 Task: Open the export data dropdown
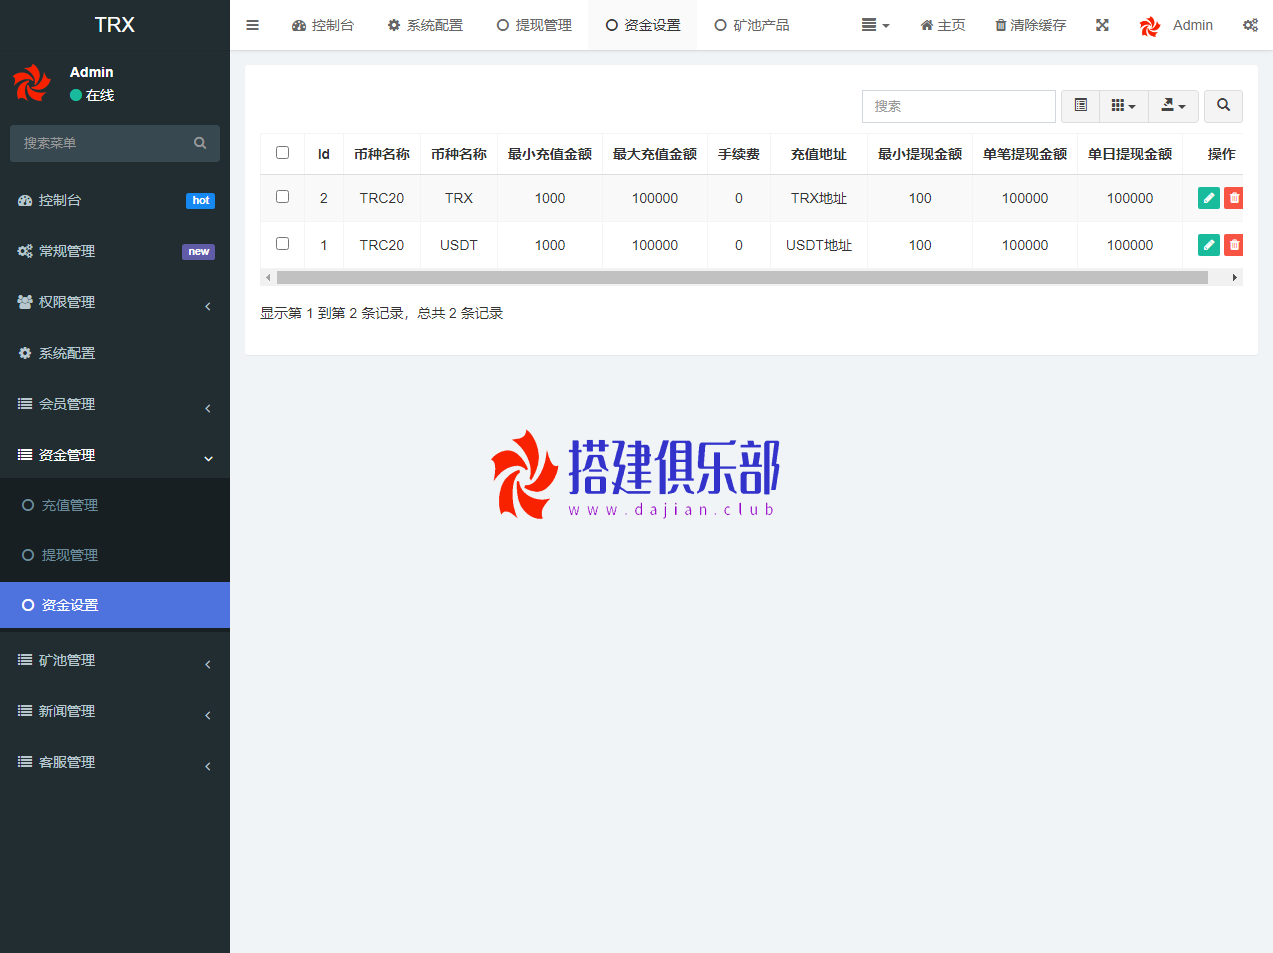click(1173, 105)
